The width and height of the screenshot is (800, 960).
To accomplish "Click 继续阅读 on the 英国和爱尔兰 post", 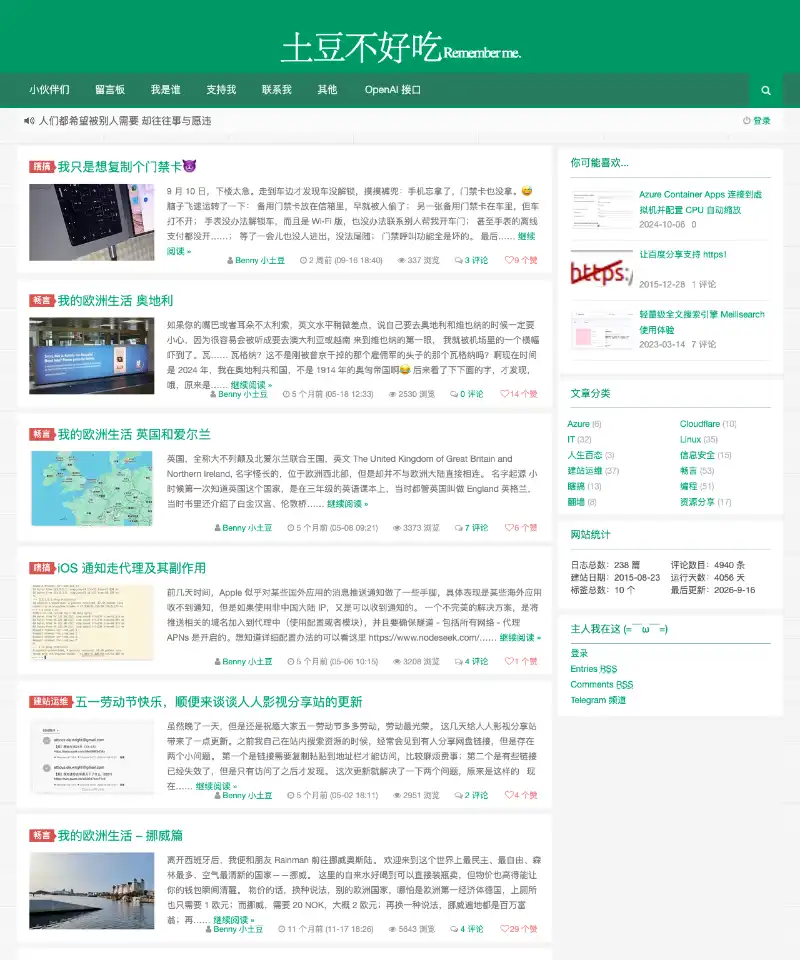I will coord(347,504).
